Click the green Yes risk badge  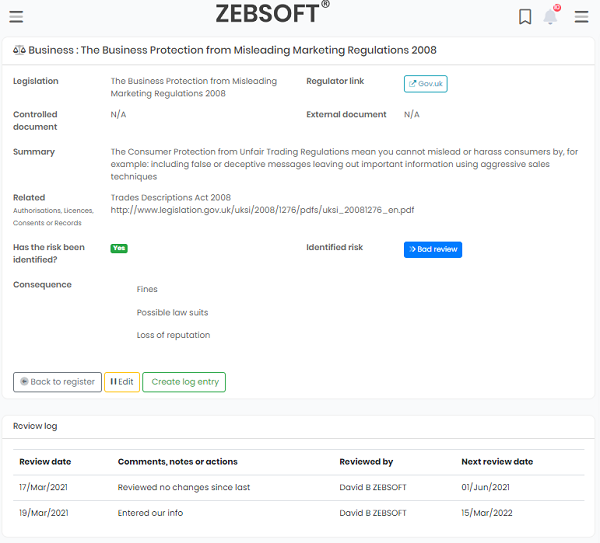[x=119, y=248]
